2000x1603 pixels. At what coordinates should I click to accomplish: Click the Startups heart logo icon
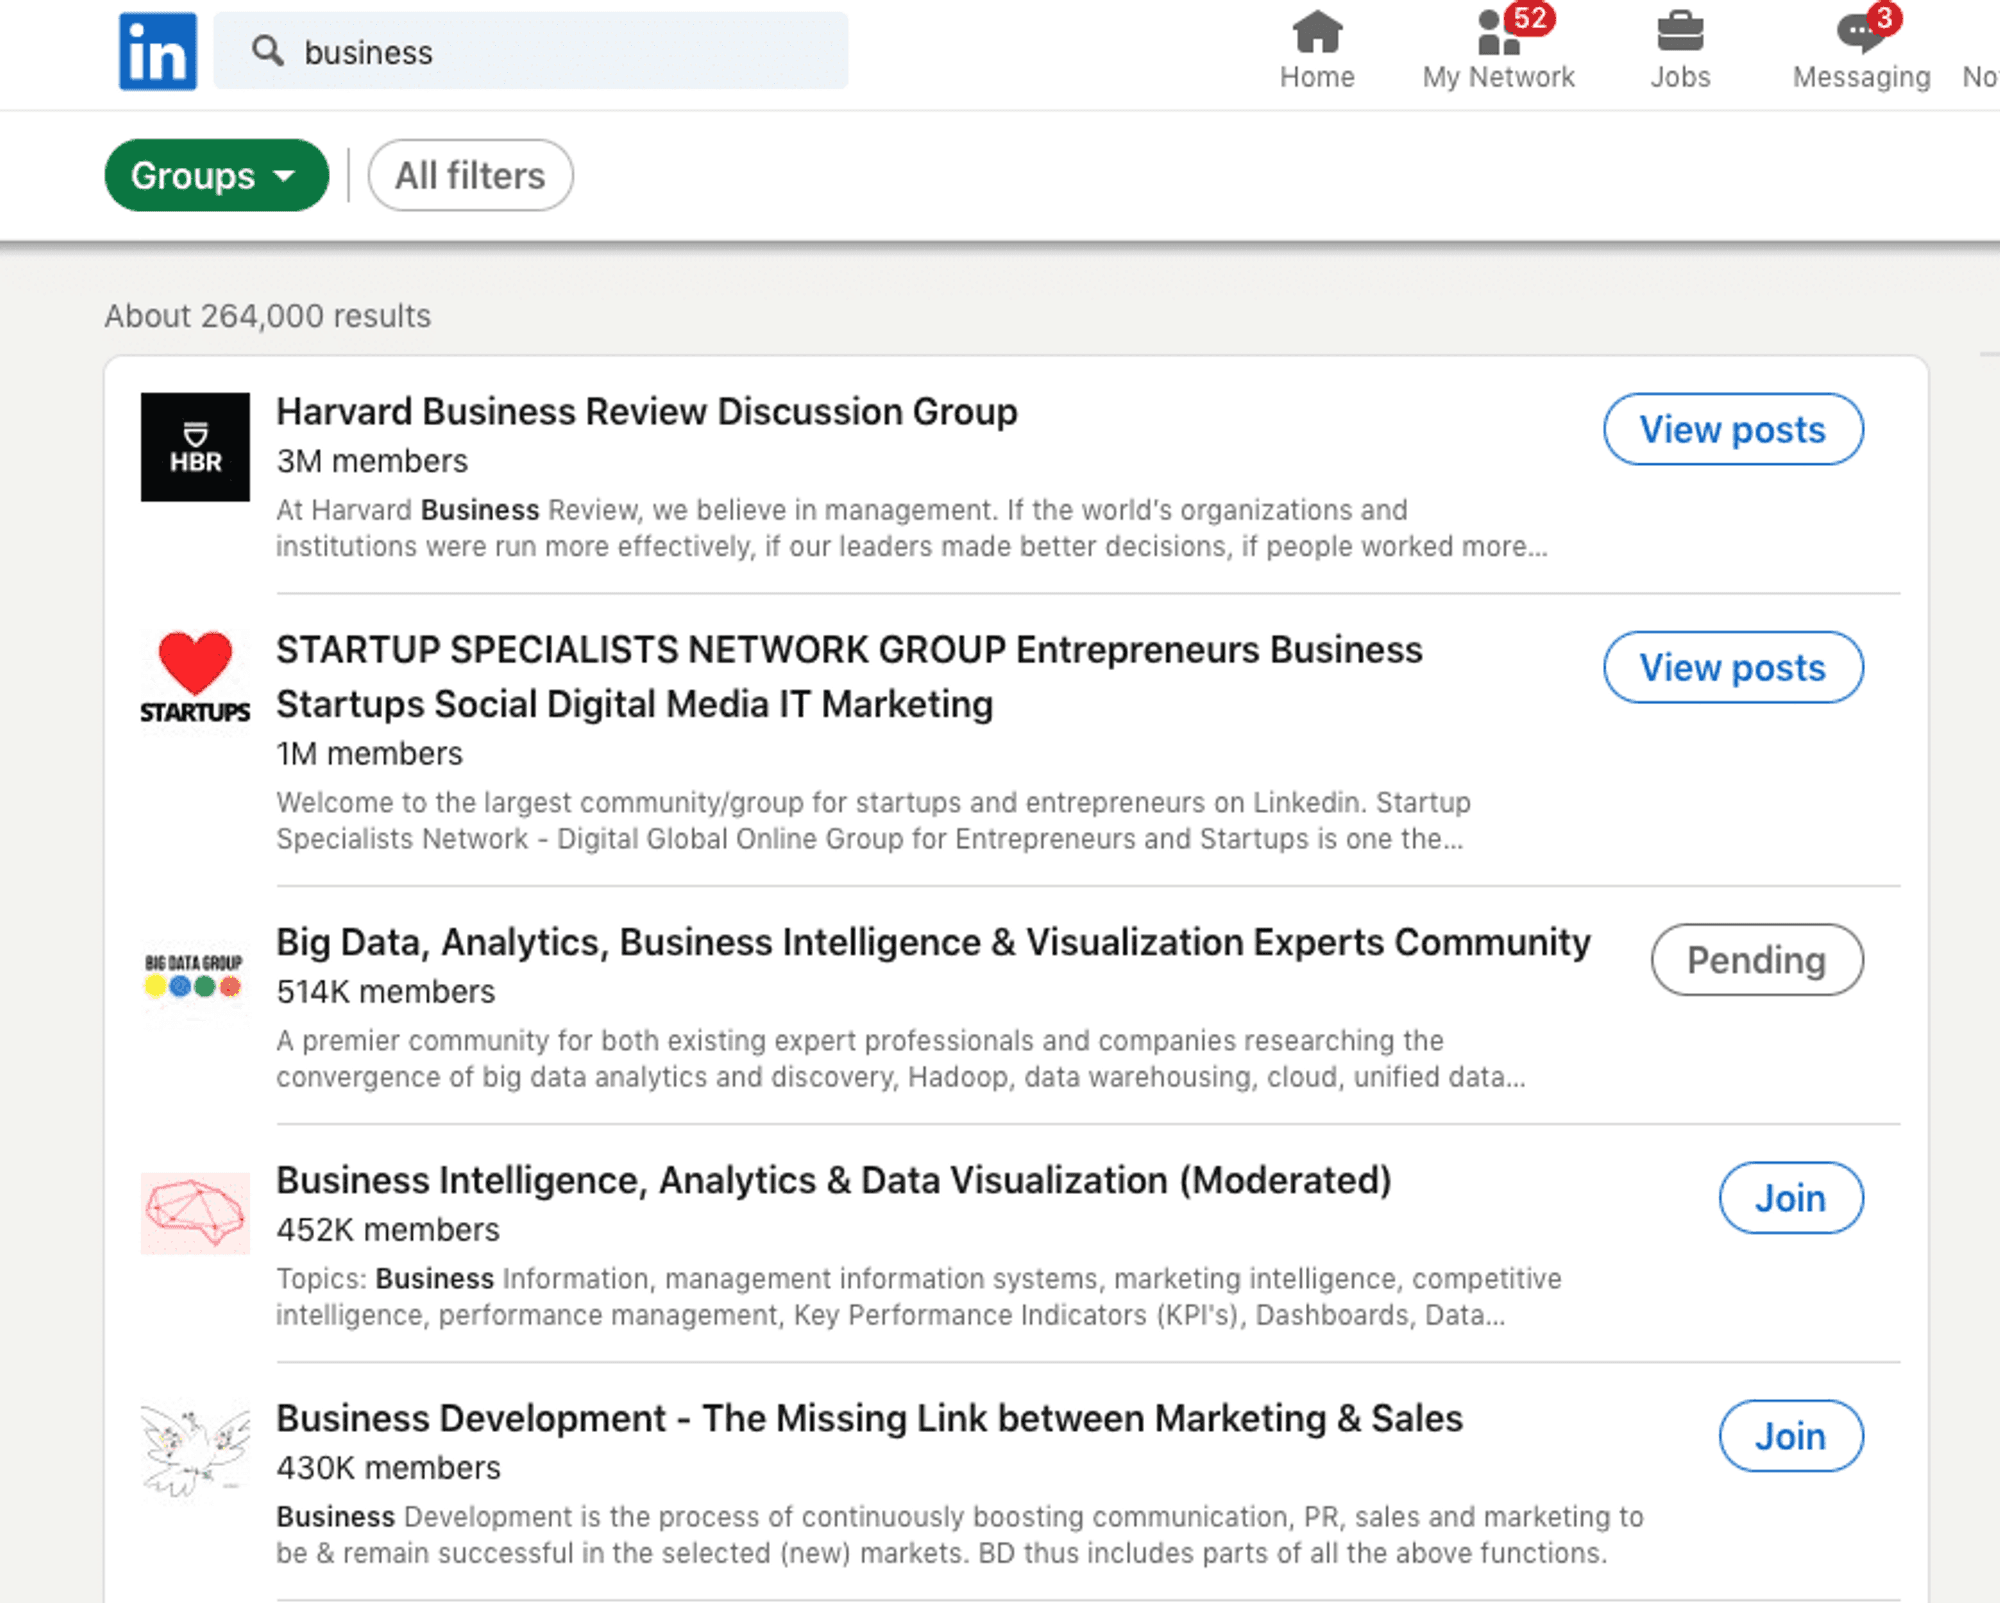[x=195, y=677]
